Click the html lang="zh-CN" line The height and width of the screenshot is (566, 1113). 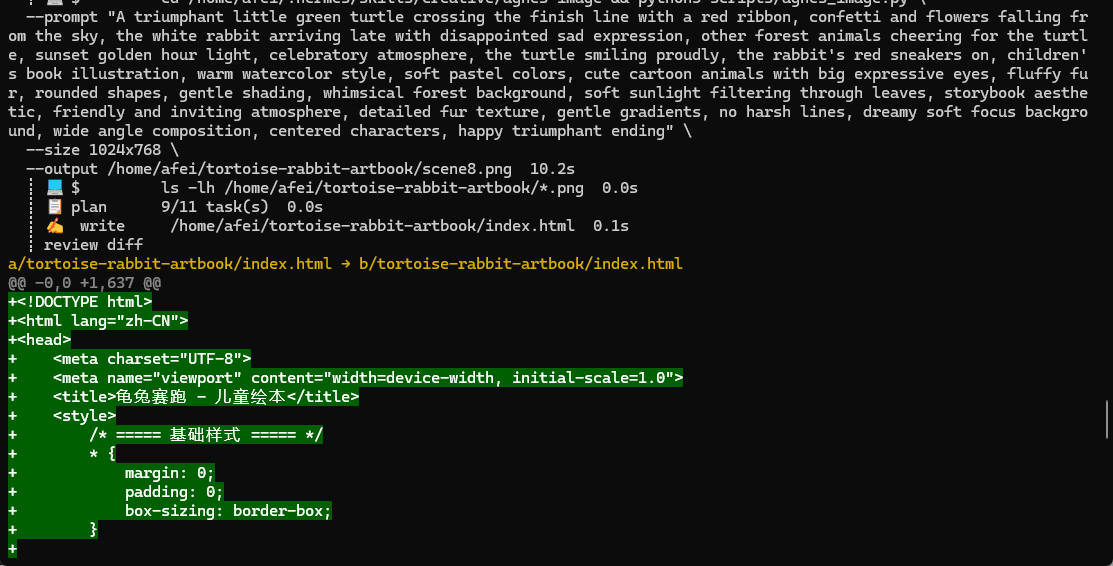tap(98, 321)
